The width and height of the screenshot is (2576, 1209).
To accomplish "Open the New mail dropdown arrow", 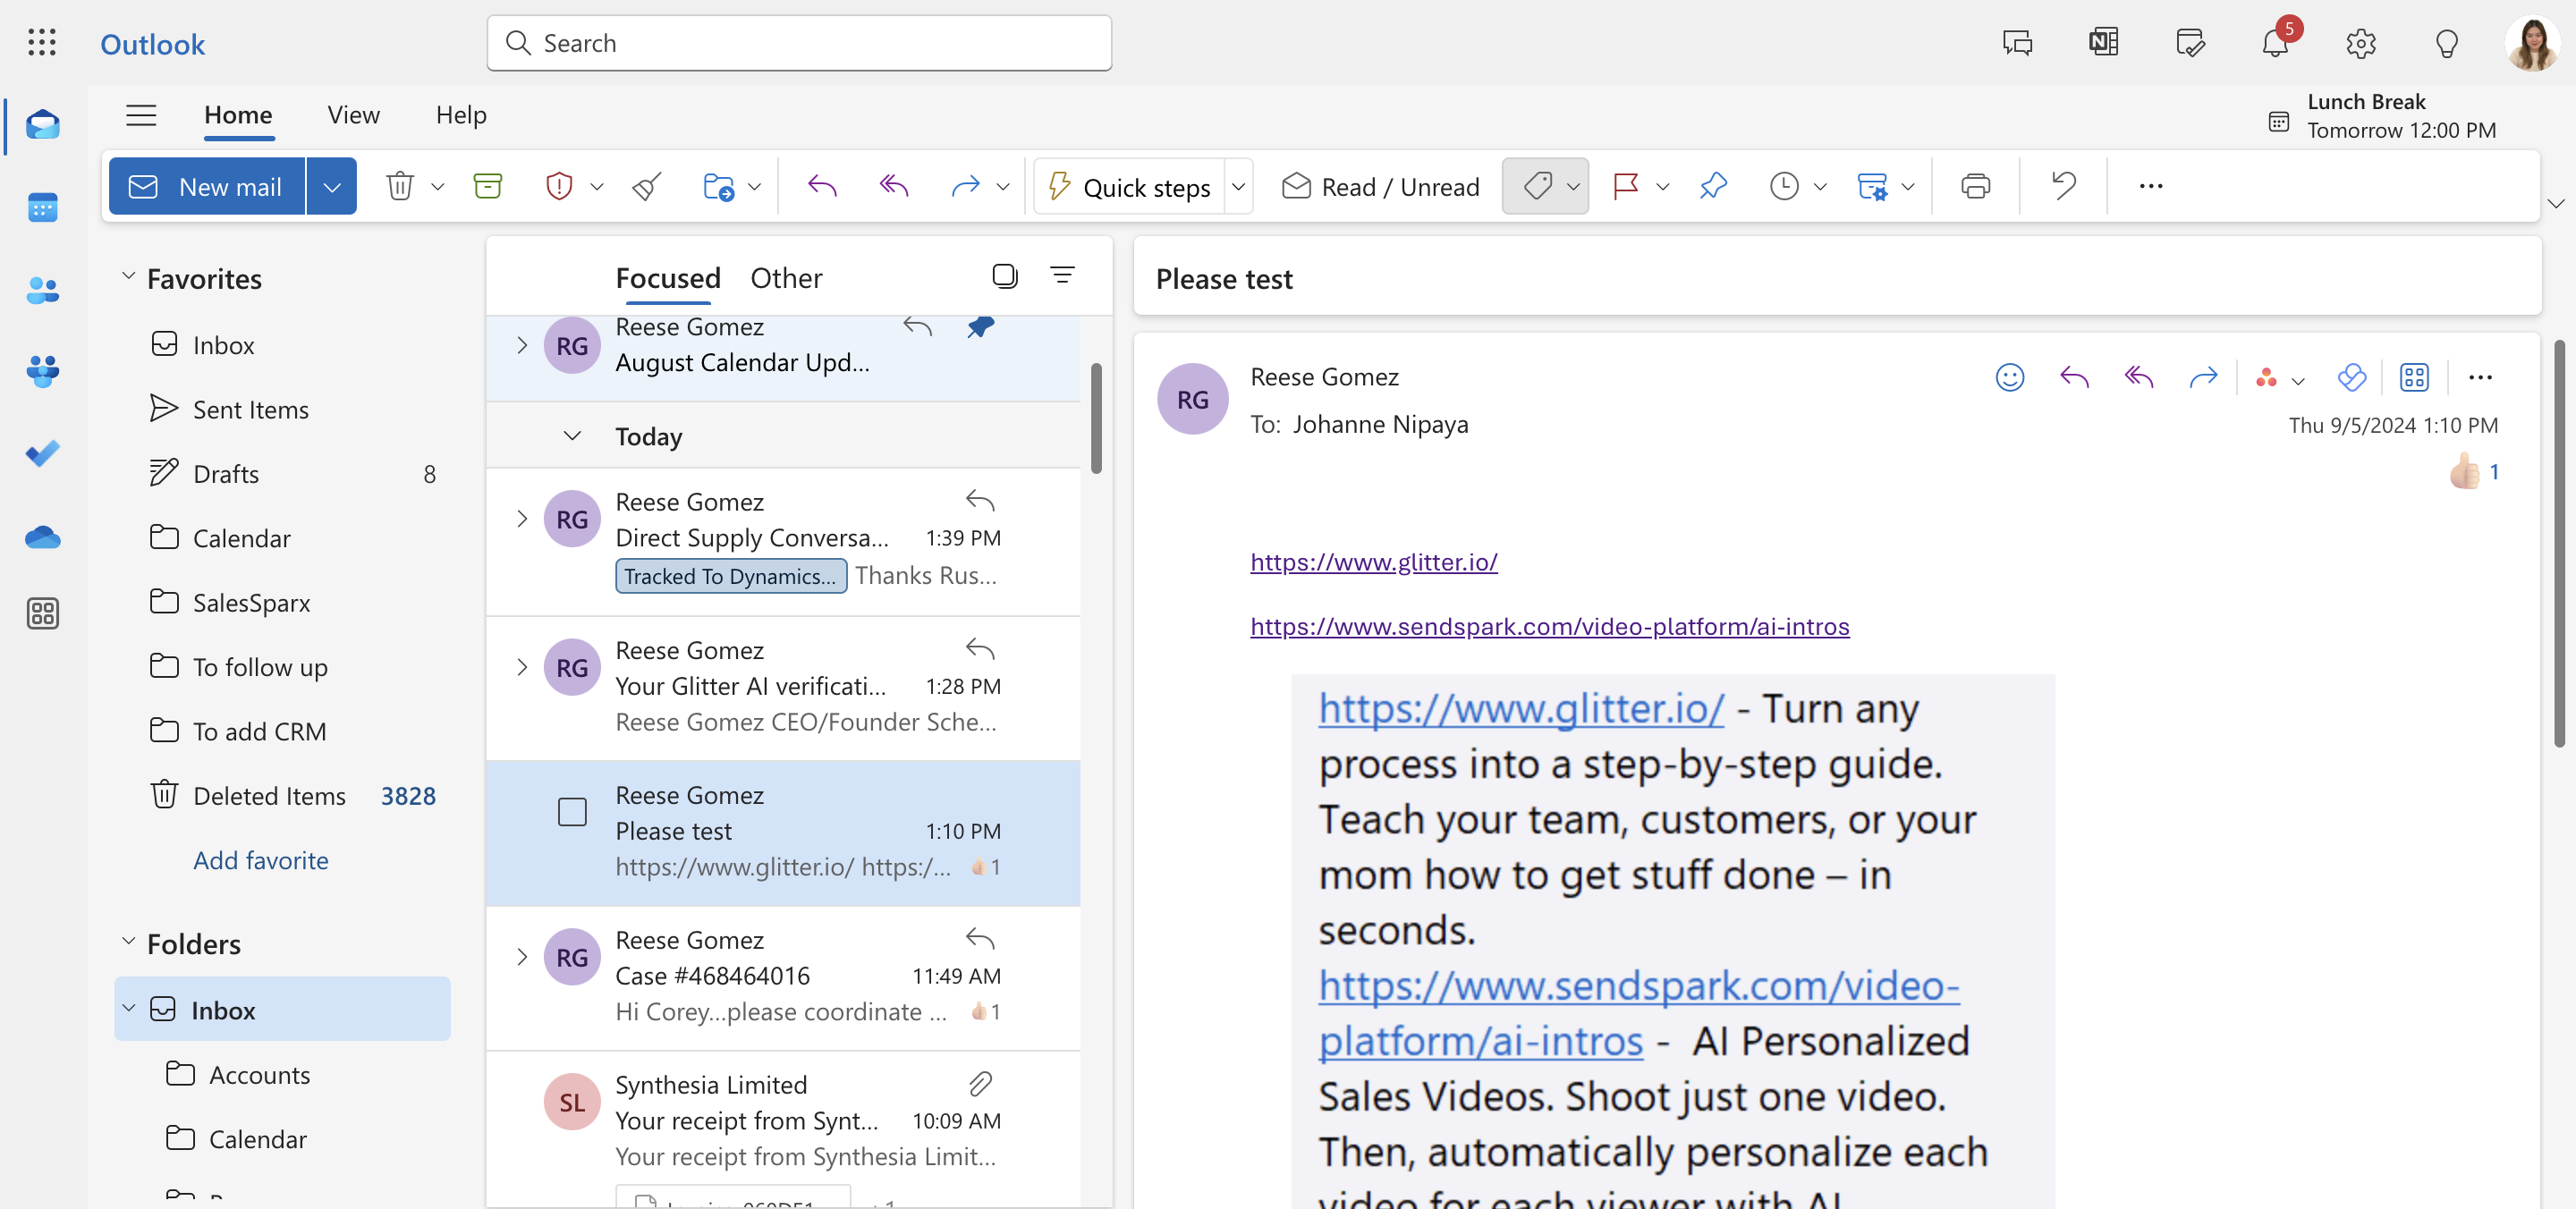I will pos(332,186).
